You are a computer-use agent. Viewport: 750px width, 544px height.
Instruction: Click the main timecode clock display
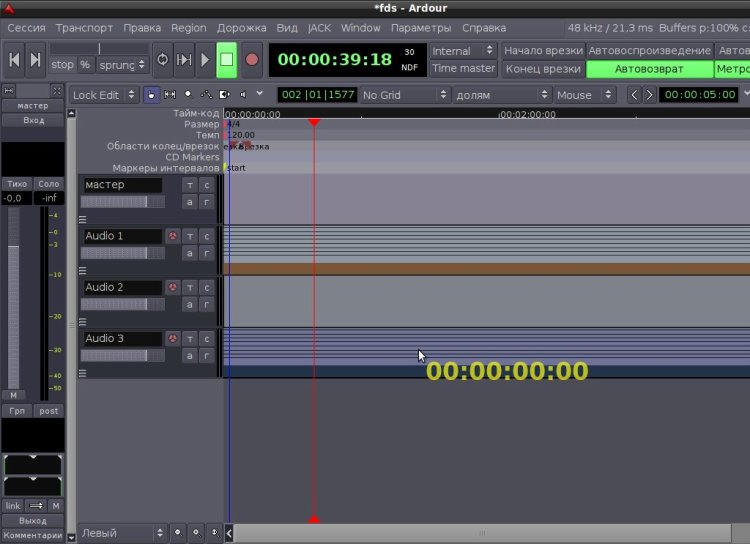[335, 59]
